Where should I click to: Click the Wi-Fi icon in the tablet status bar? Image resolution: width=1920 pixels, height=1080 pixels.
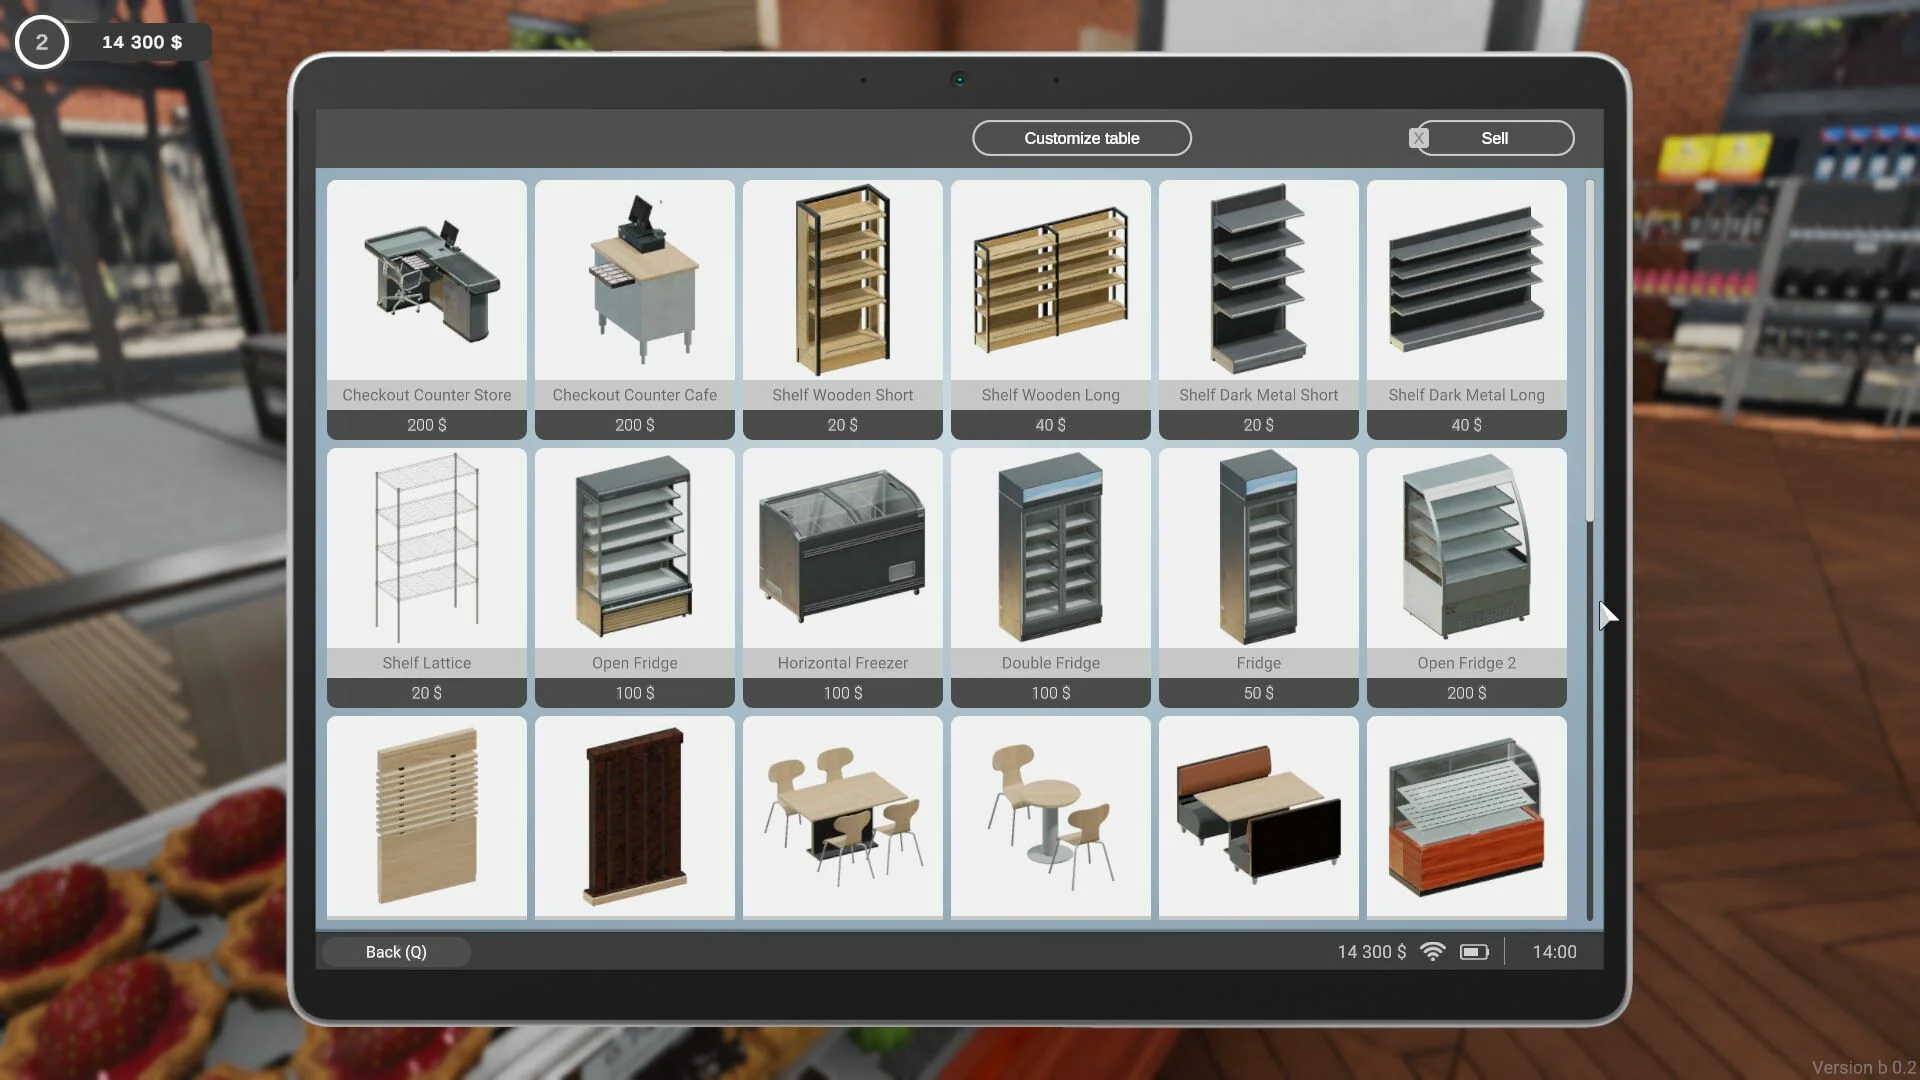[1434, 952]
